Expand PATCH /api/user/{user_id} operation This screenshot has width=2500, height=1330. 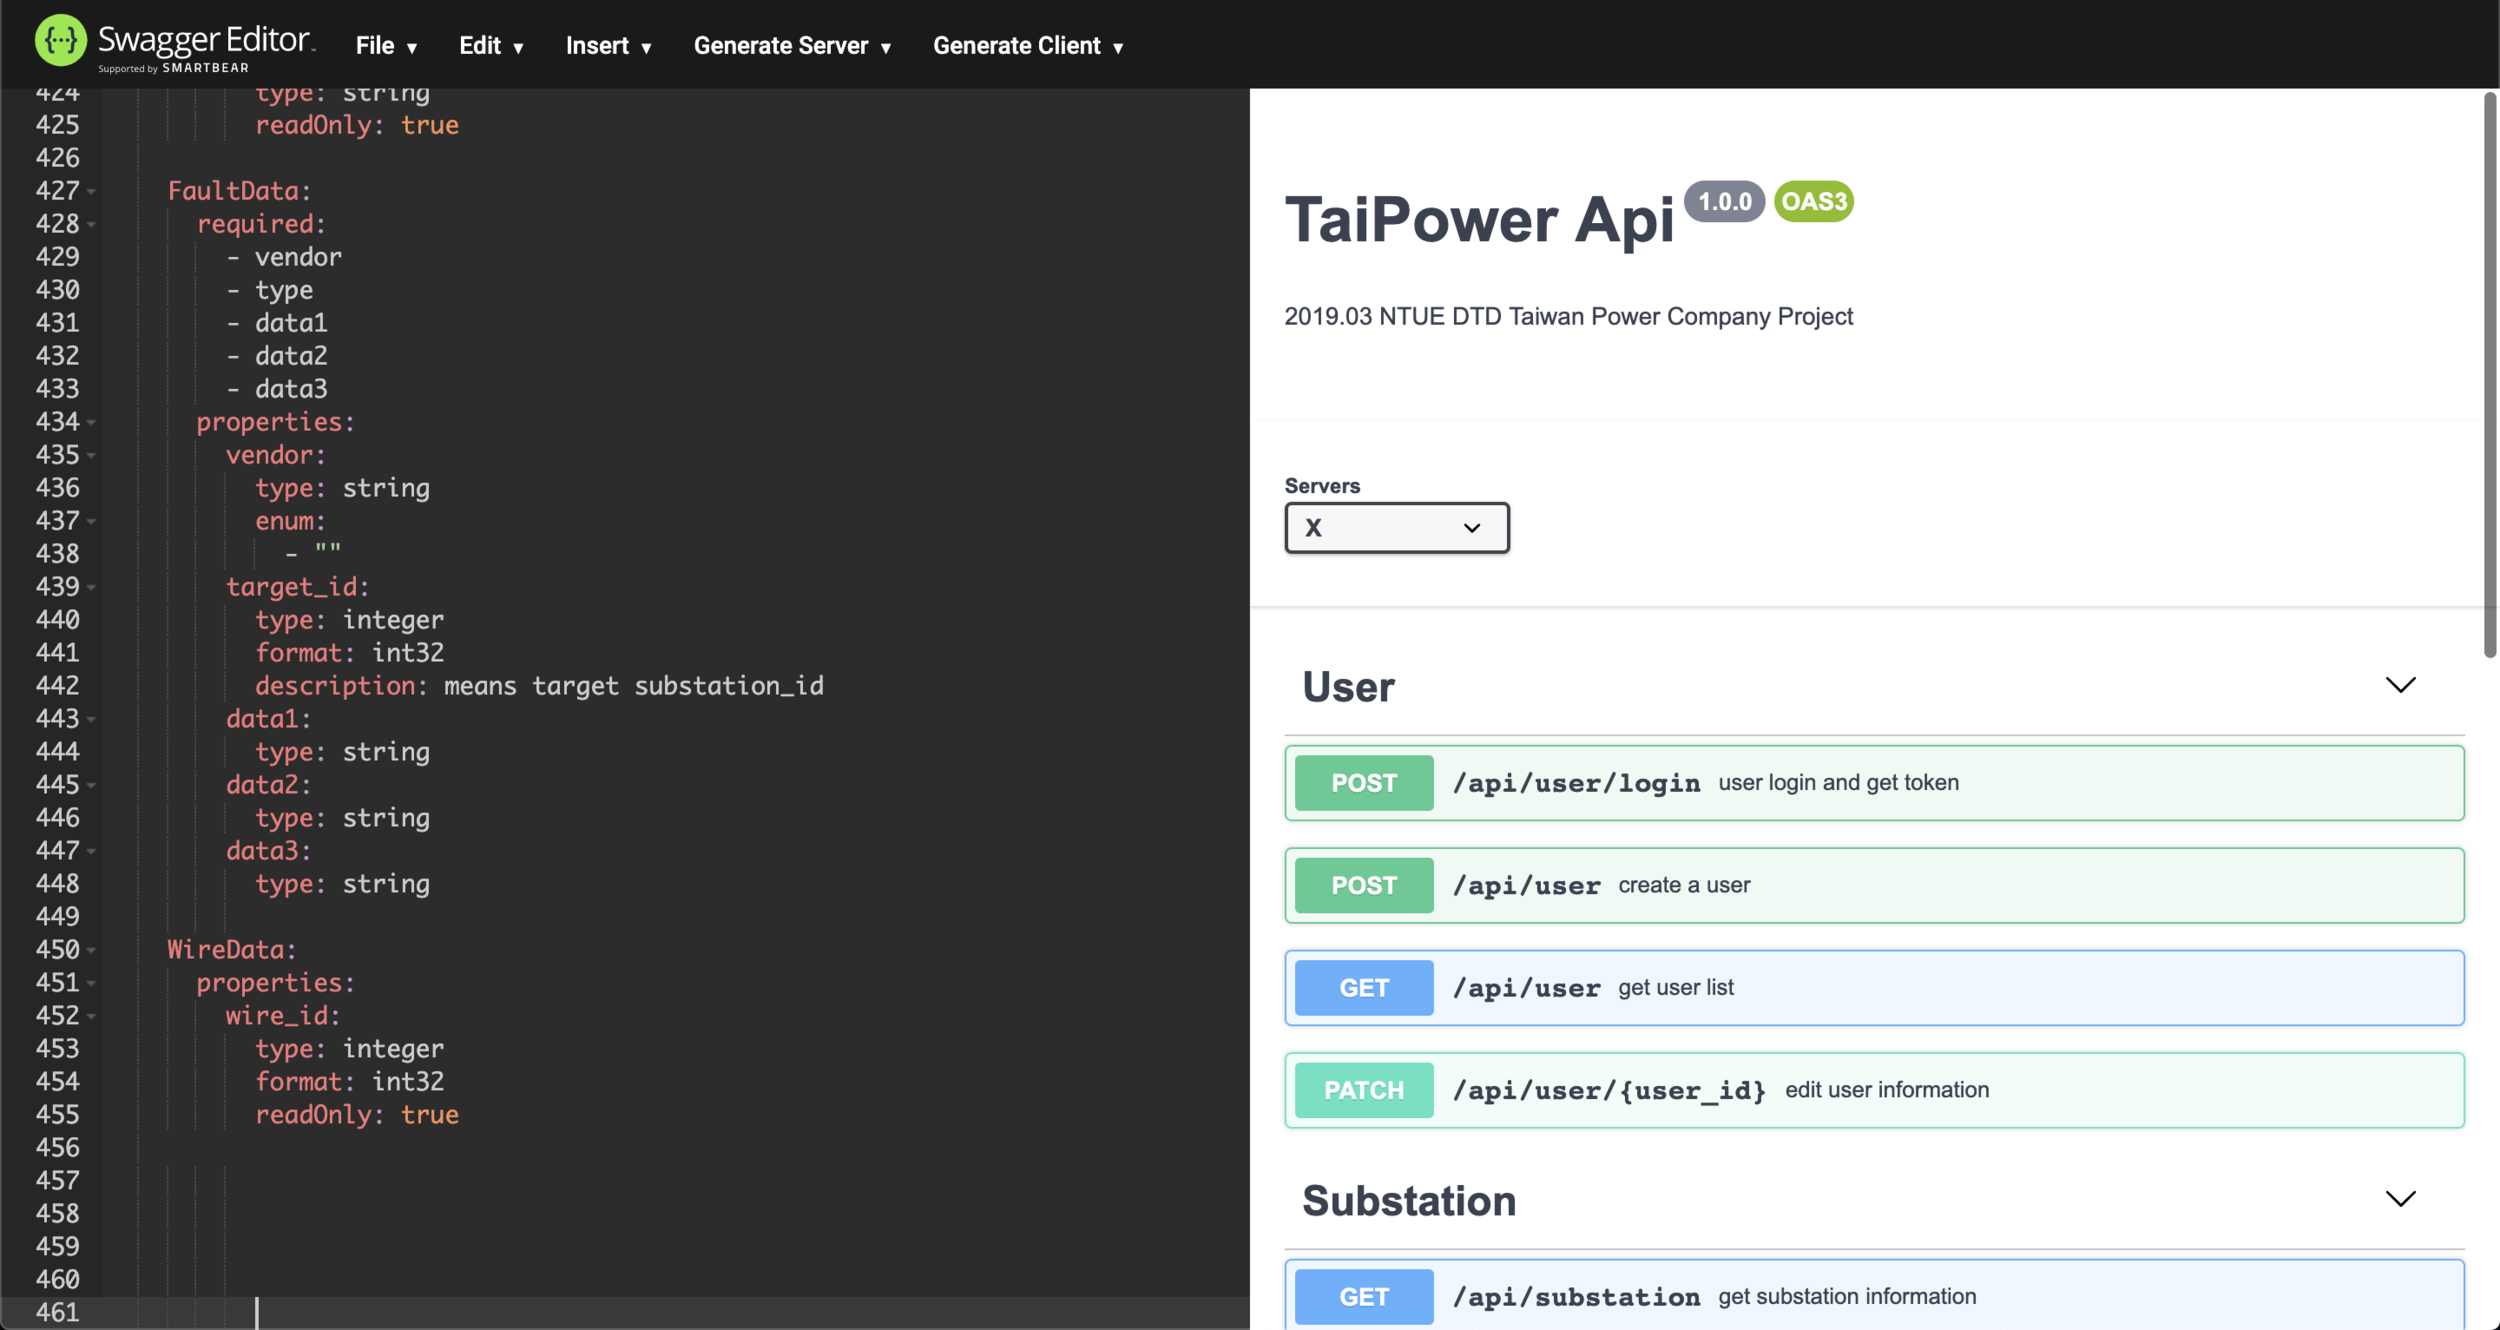click(x=1873, y=1090)
